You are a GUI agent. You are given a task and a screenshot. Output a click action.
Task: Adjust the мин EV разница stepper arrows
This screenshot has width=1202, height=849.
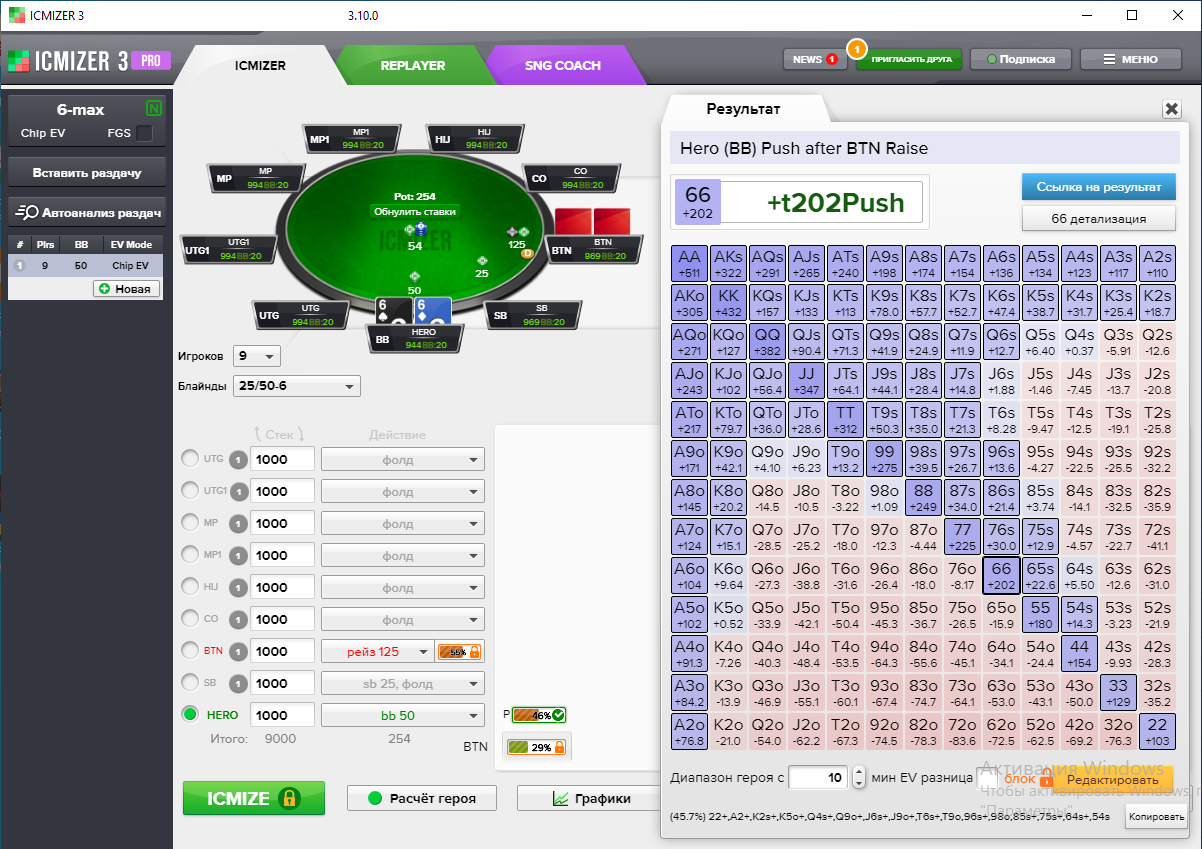(x=859, y=777)
